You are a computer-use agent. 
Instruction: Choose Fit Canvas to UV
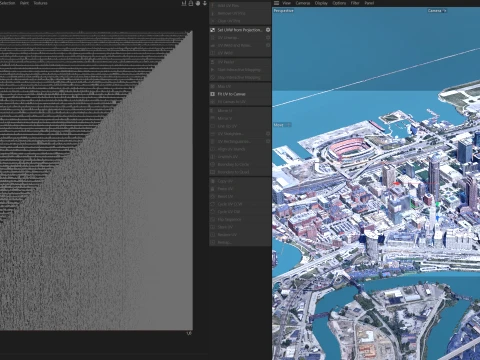click(x=240, y=102)
